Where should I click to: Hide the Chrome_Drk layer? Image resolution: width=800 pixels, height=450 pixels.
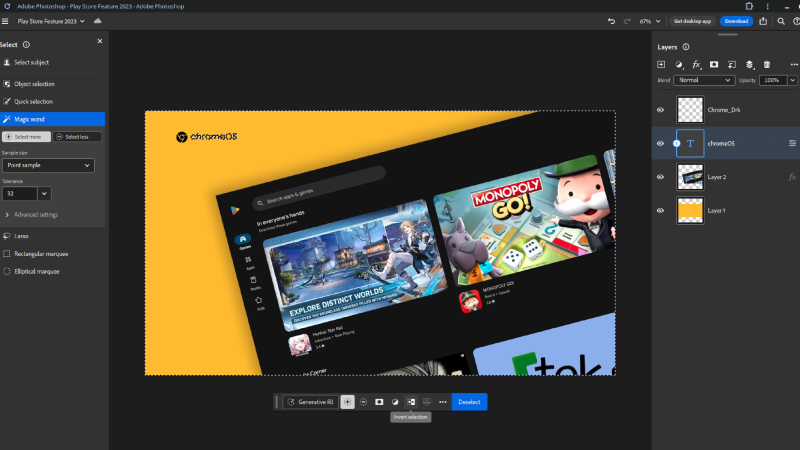(660, 110)
